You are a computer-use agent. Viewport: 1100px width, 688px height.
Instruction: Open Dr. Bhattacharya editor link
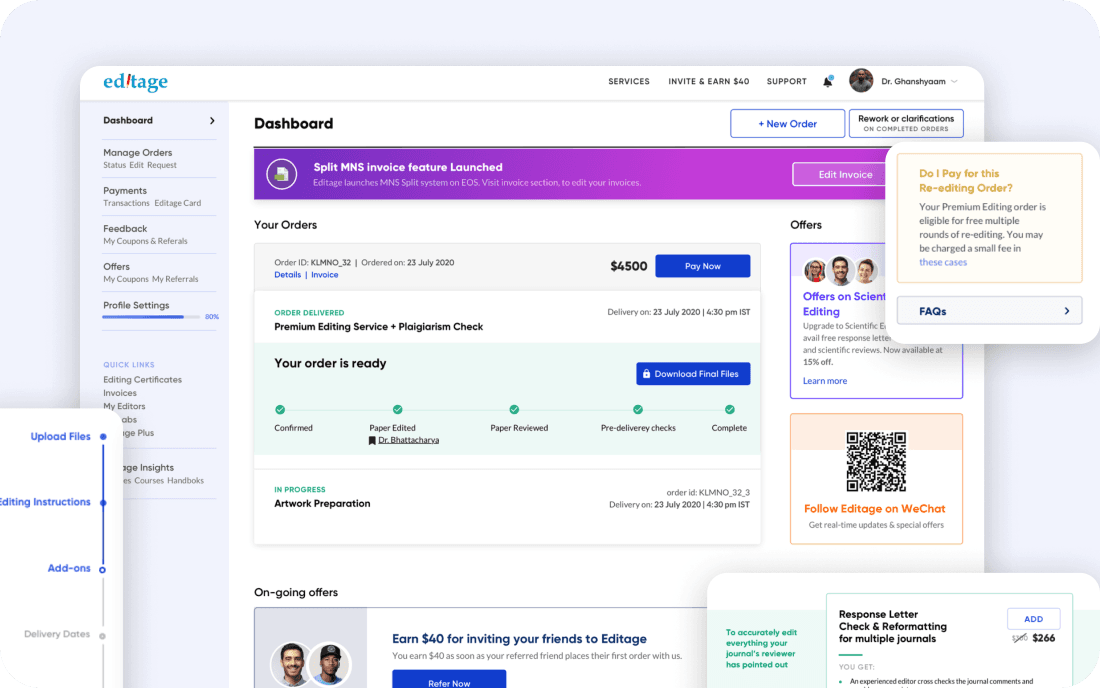click(408, 440)
